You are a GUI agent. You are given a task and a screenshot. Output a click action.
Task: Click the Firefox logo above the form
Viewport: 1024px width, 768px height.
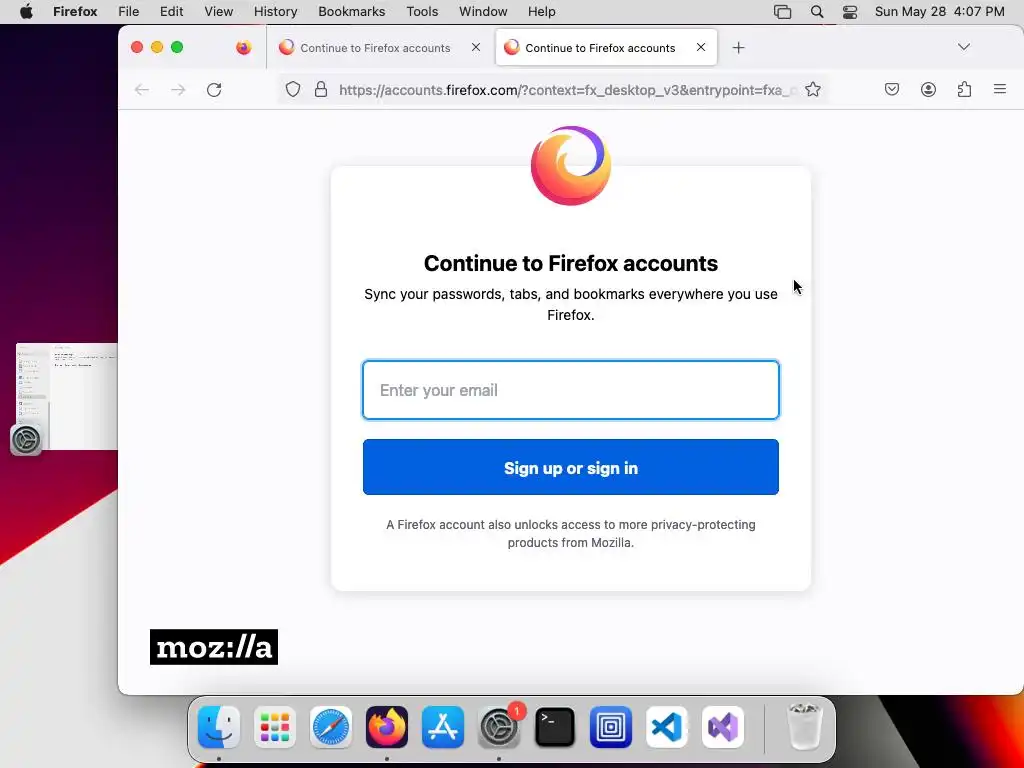click(x=571, y=165)
